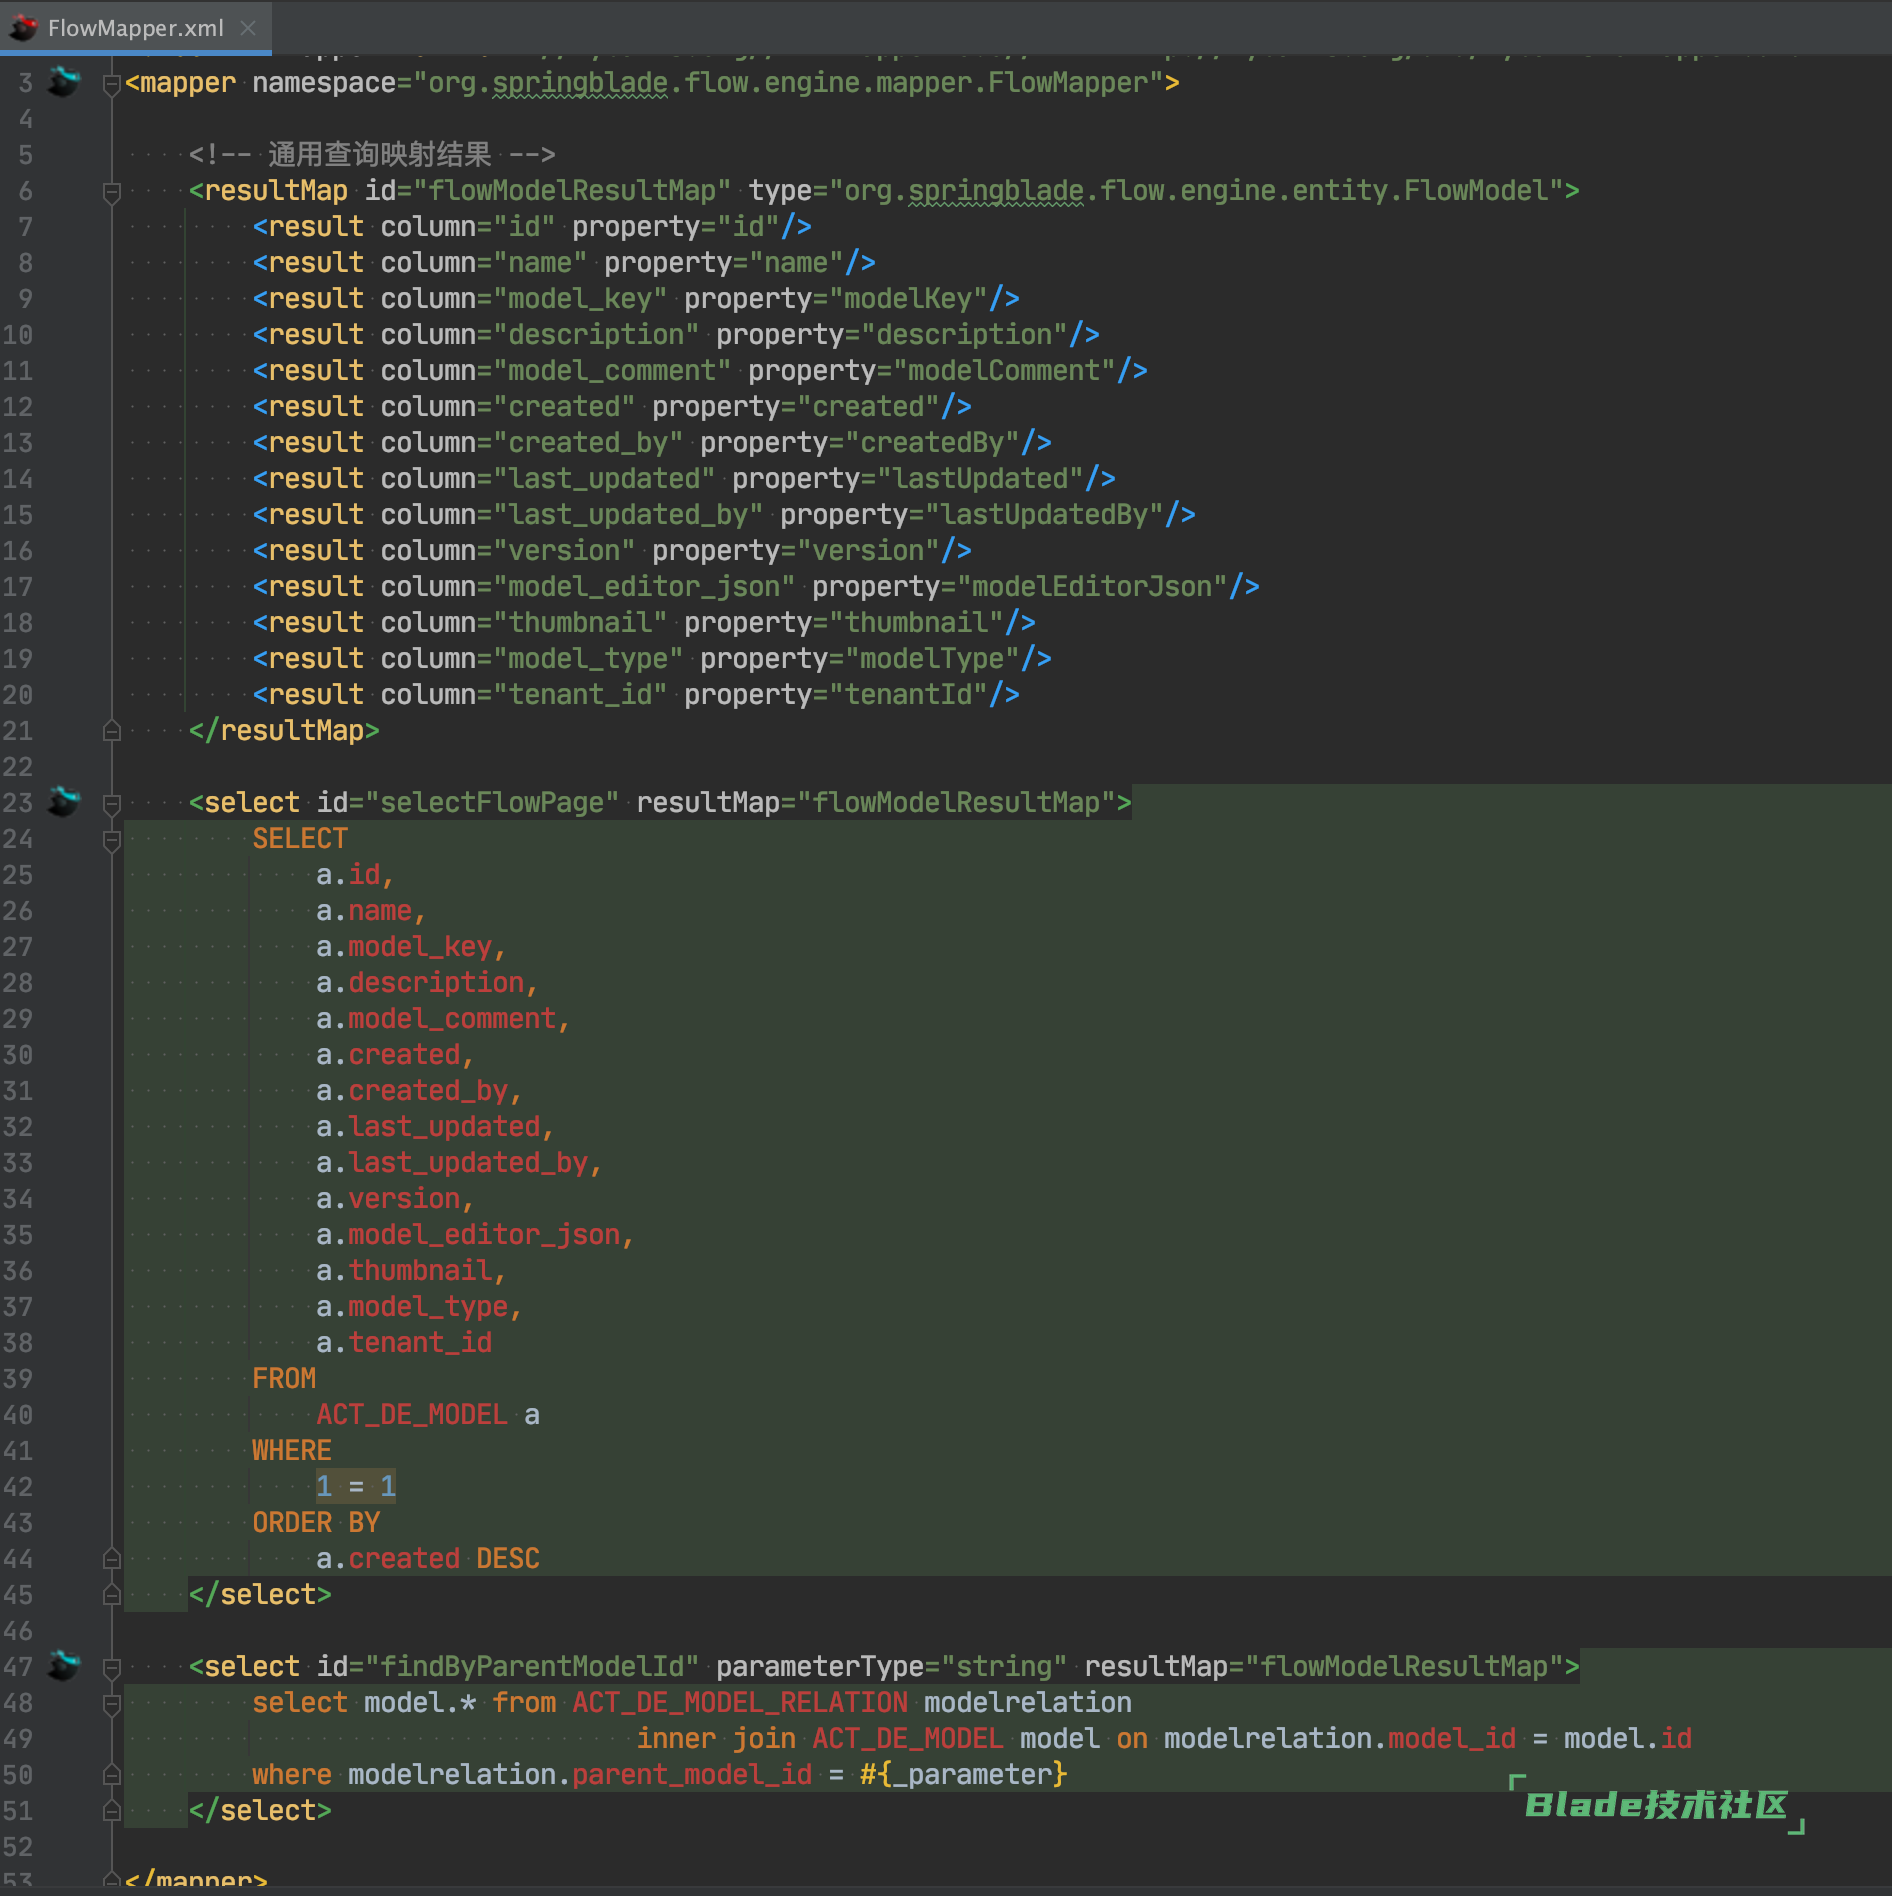1892x1896 pixels.
Task: Click the ACT_DE_MODEL_RELATION table name
Action: coord(740,1703)
